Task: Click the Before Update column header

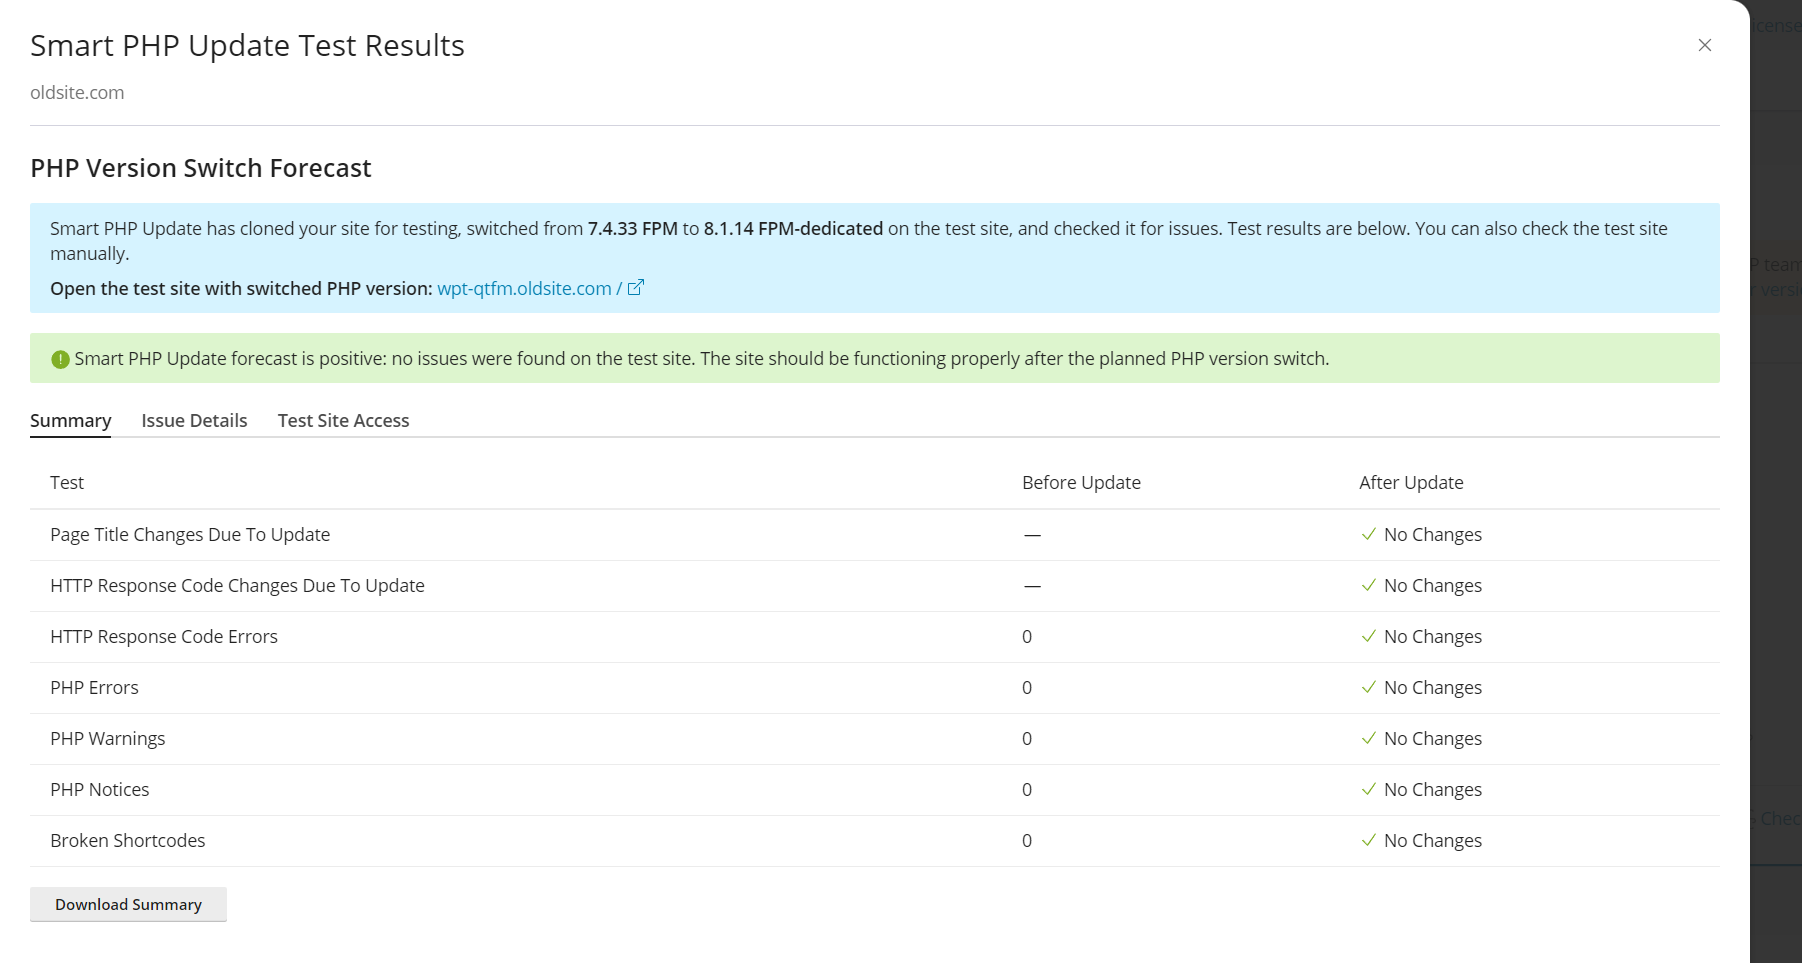Action: click(1080, 482)
